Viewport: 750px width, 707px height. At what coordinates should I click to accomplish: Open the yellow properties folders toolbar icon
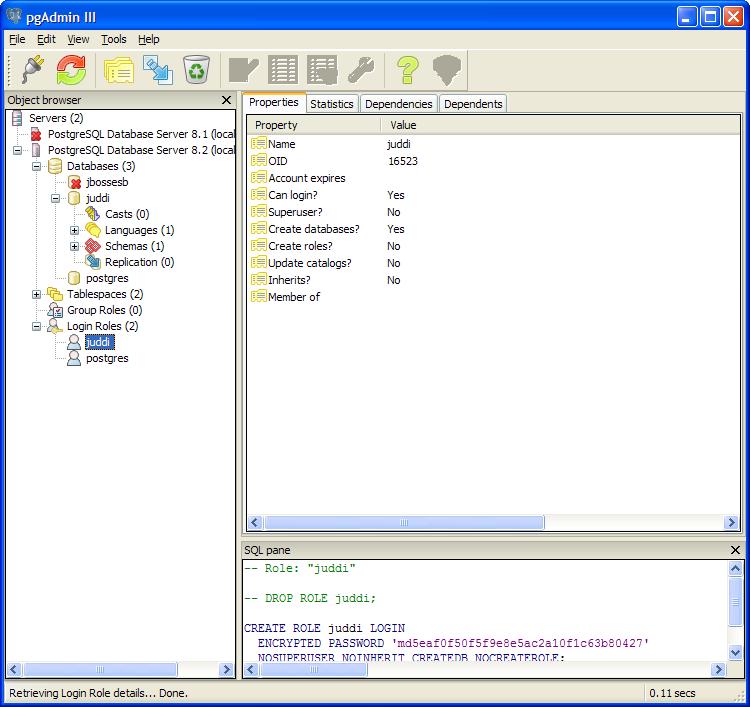119,70
